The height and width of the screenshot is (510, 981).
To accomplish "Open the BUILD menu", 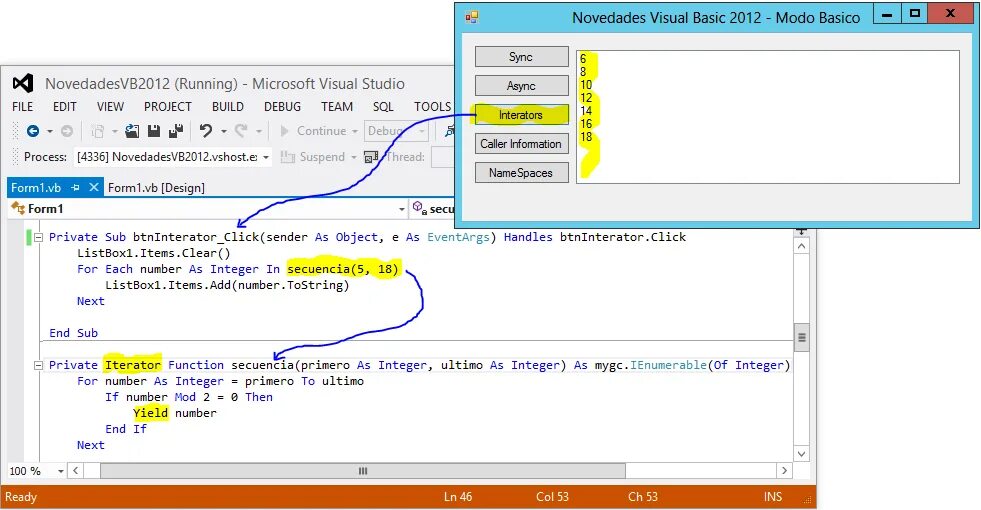I will click(x=228, y=107).
